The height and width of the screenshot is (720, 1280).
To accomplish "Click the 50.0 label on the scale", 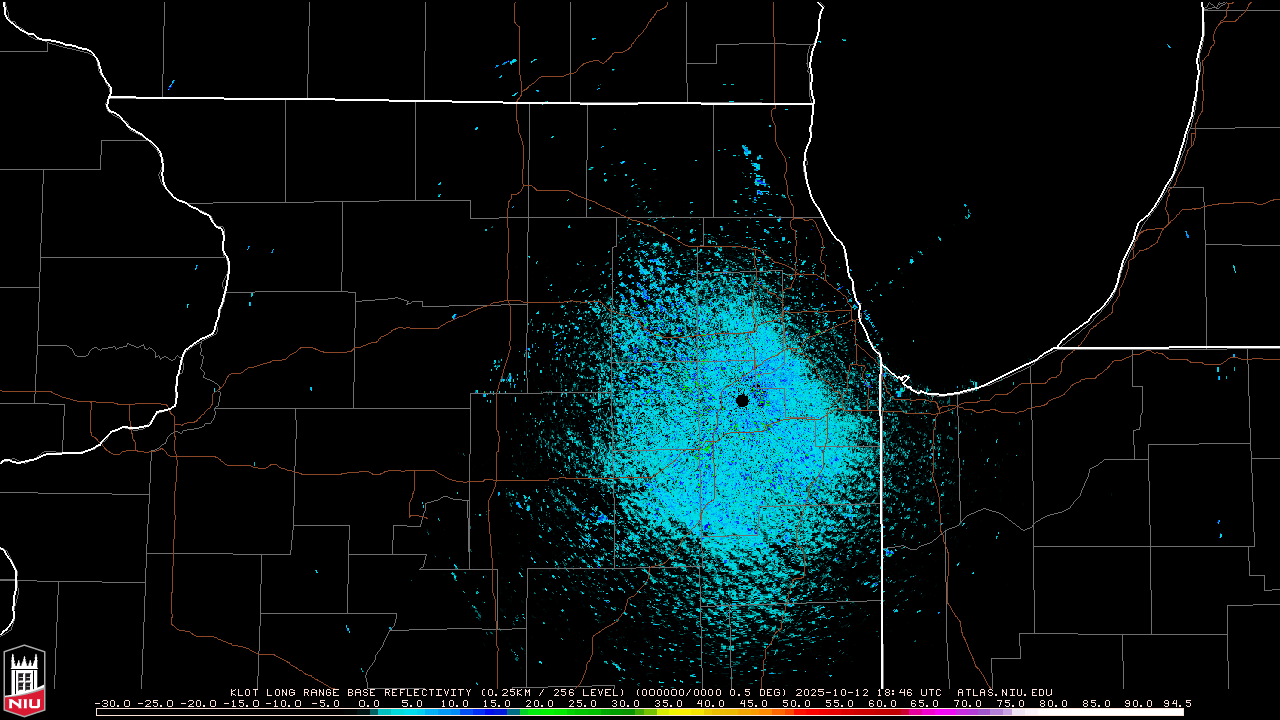I will (796, 703).
